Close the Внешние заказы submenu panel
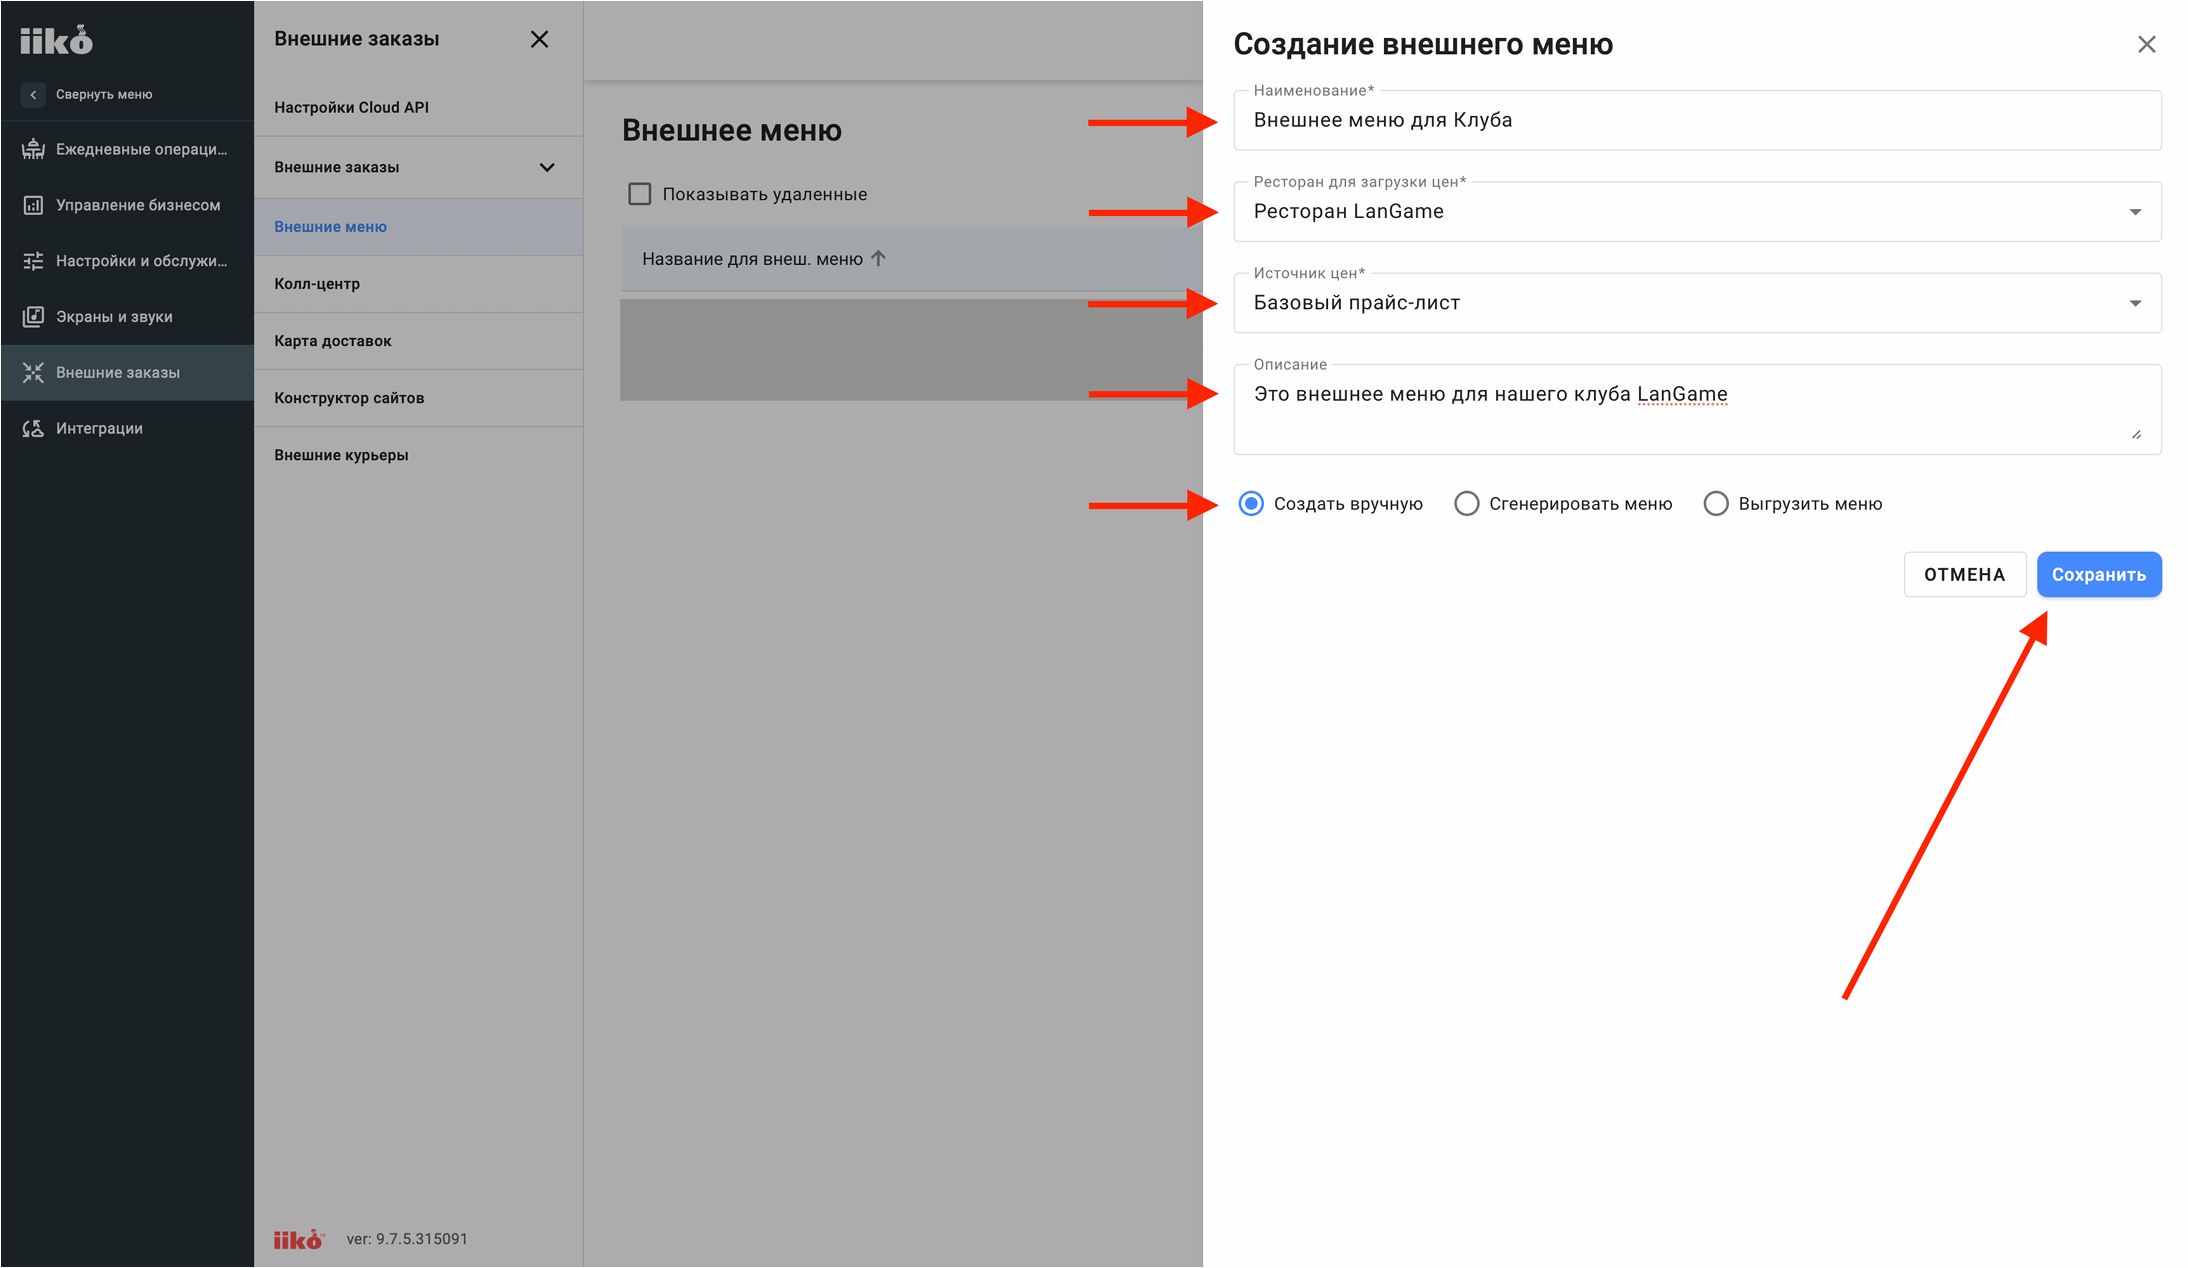Image resolution: width=2188 pixels, height=1268 pixels. point(539,39)
